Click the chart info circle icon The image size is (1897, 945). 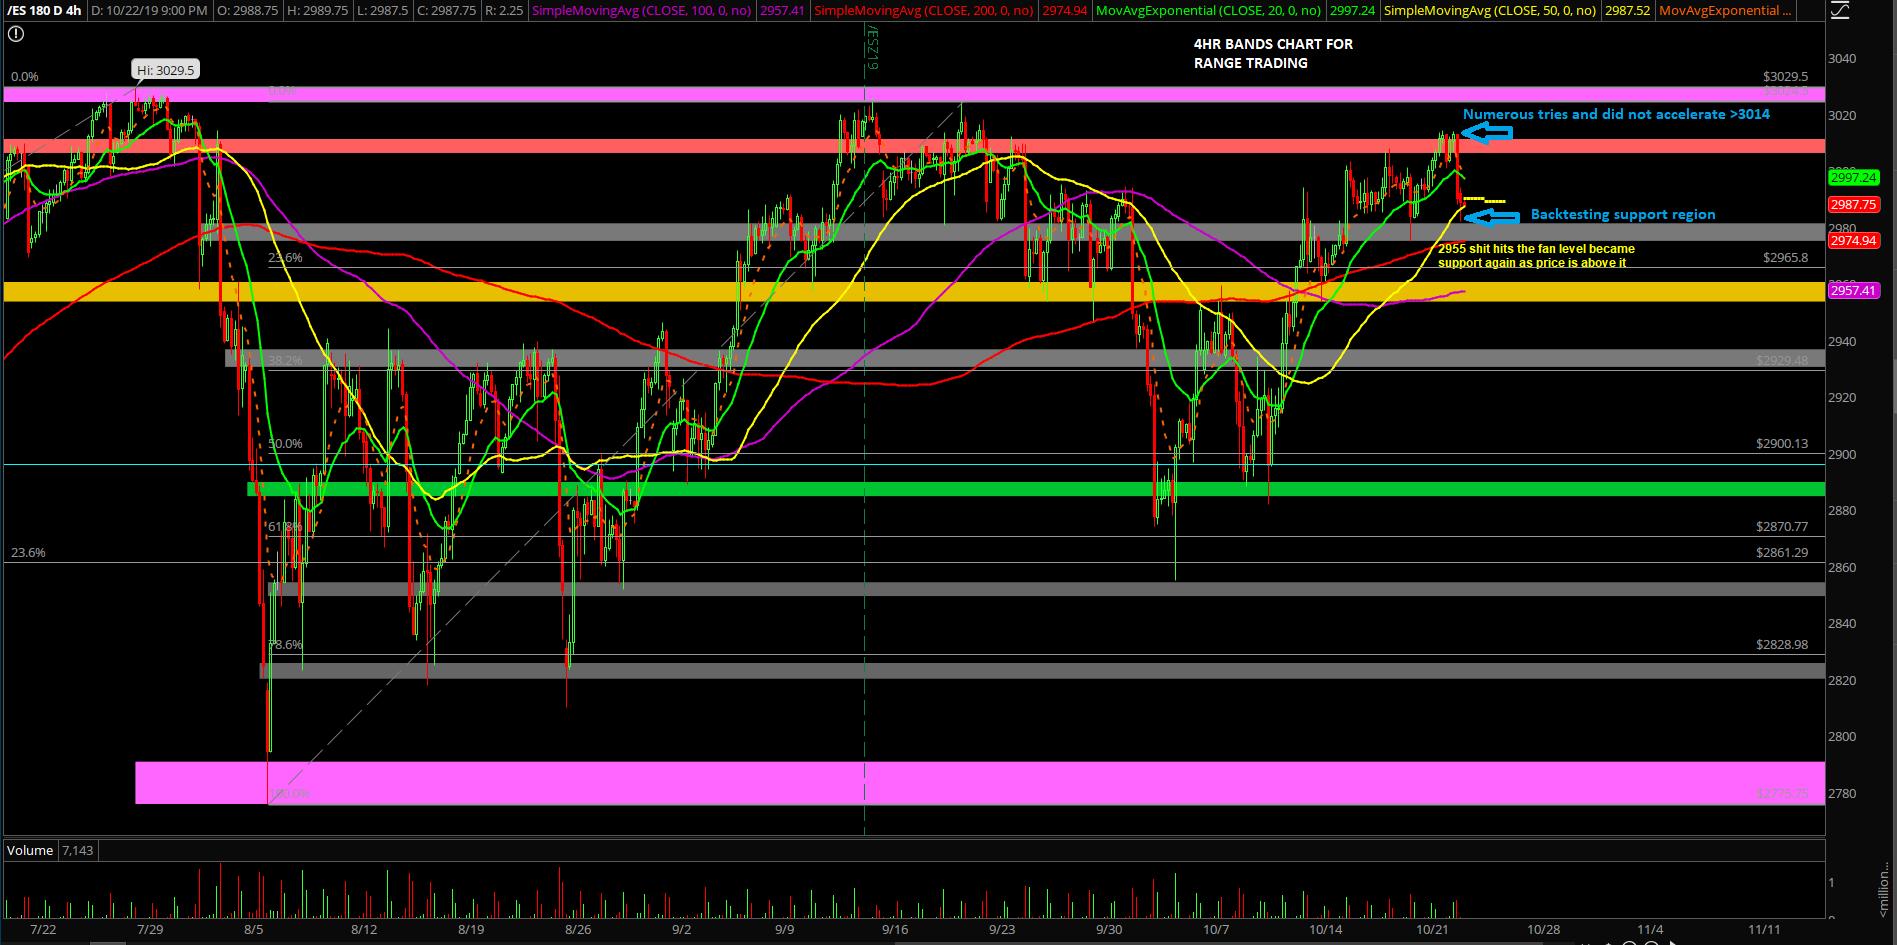[16, 34]
